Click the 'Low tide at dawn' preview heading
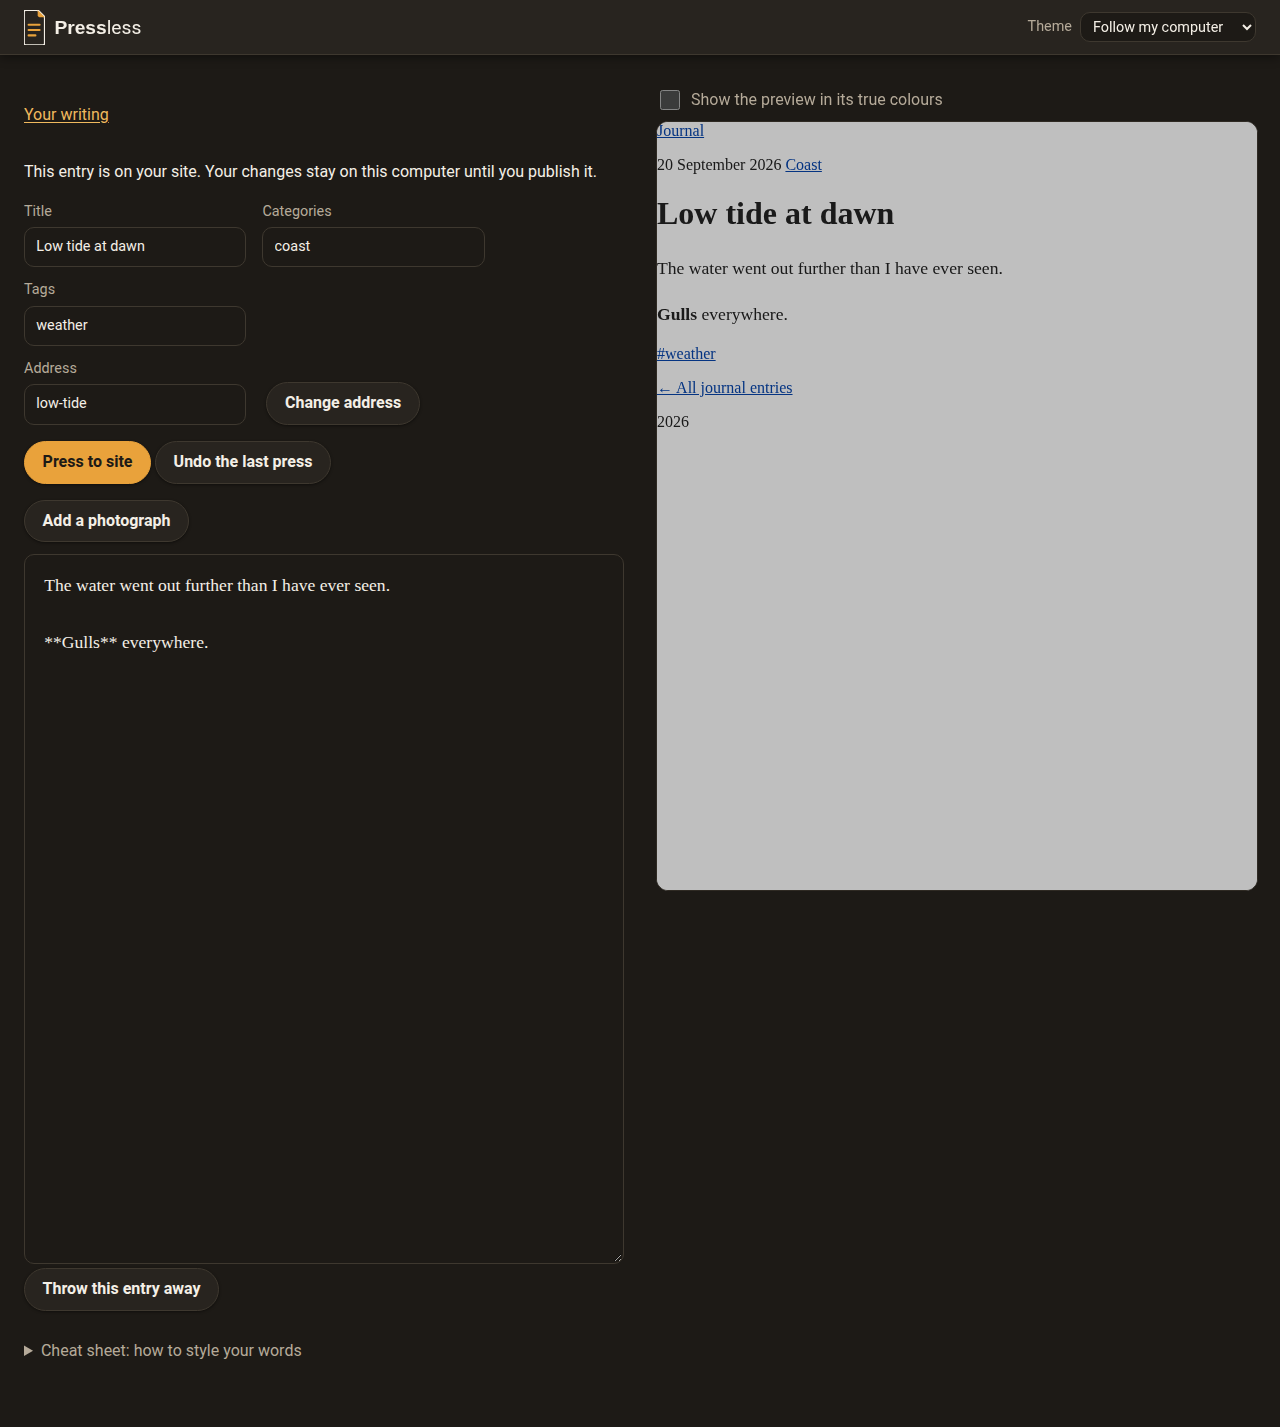This screenshot has height=1427, width=1280. pyautogui.click(x=775, y=214)
